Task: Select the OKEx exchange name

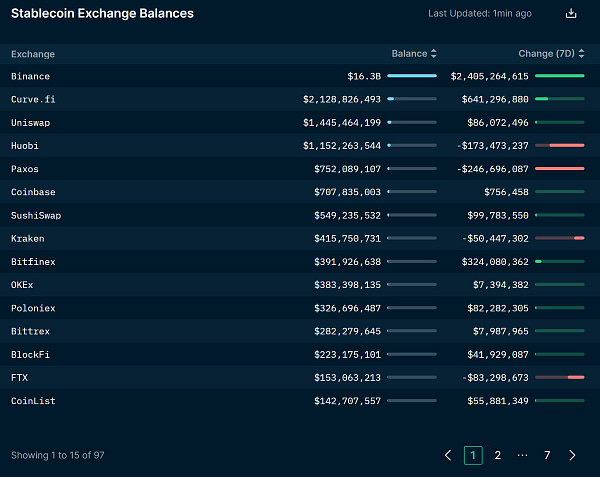Action: point(22,285)
